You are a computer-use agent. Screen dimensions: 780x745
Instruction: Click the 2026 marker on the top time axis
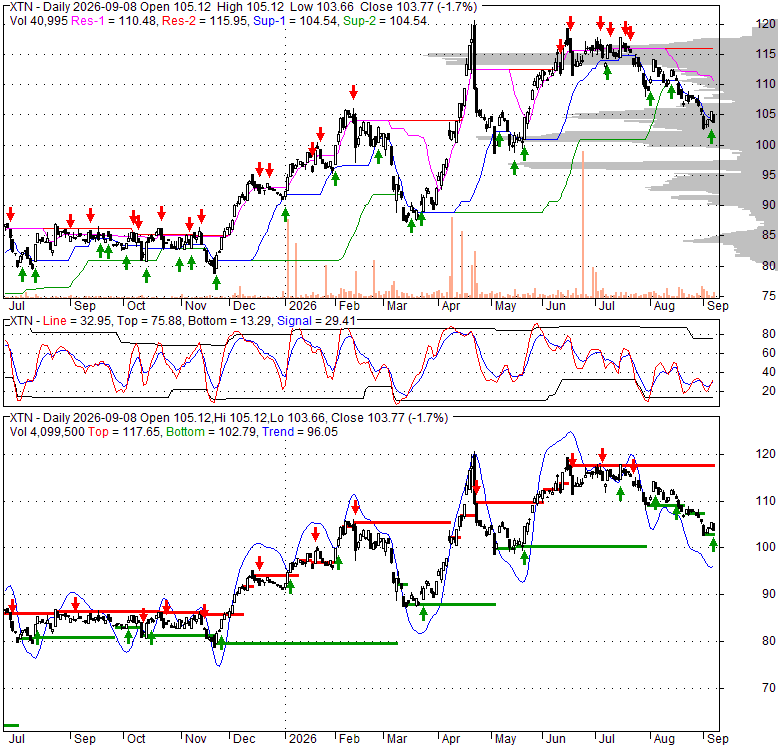tap(303, 305)
